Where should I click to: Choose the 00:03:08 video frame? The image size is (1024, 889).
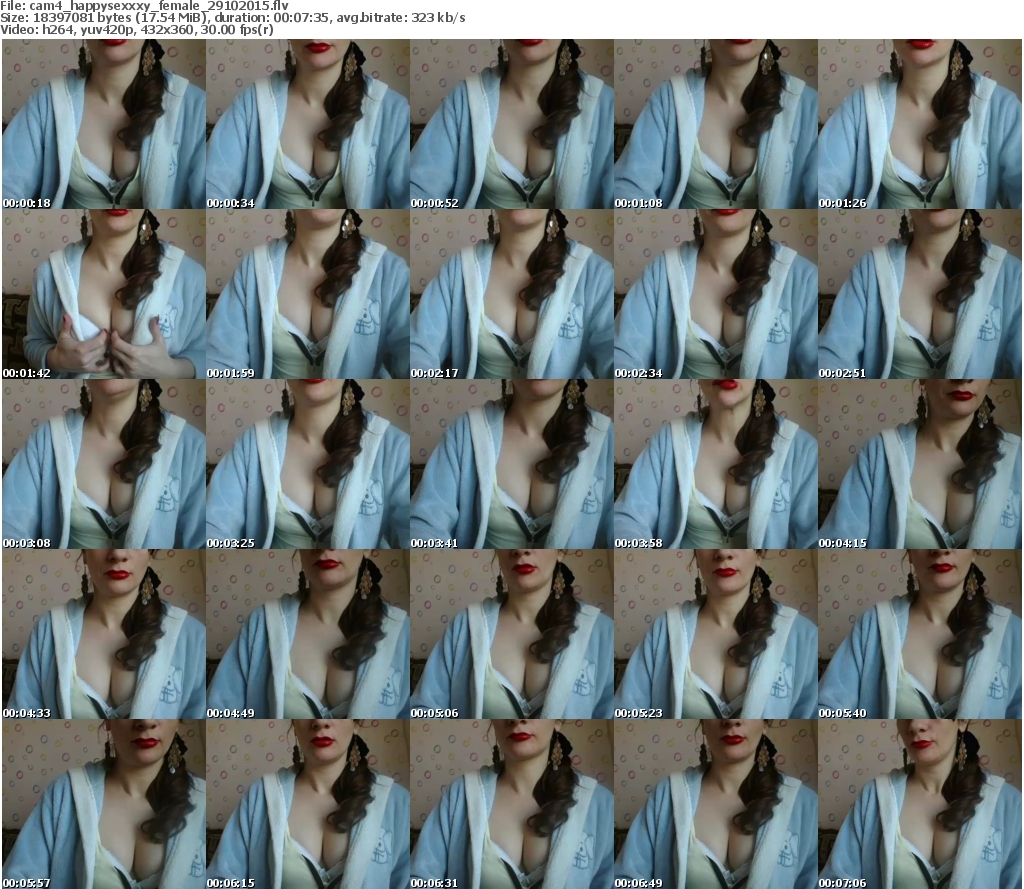(104, 464)
